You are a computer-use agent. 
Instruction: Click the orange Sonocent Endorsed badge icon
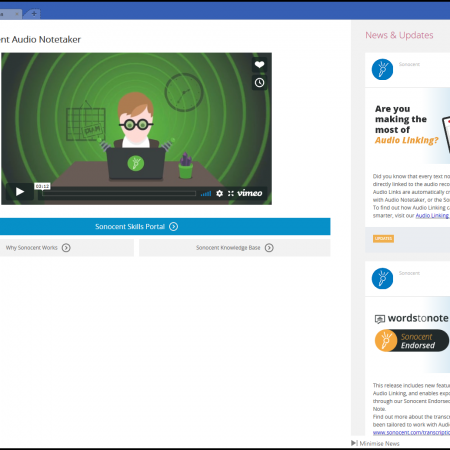[x=386, y=341]
